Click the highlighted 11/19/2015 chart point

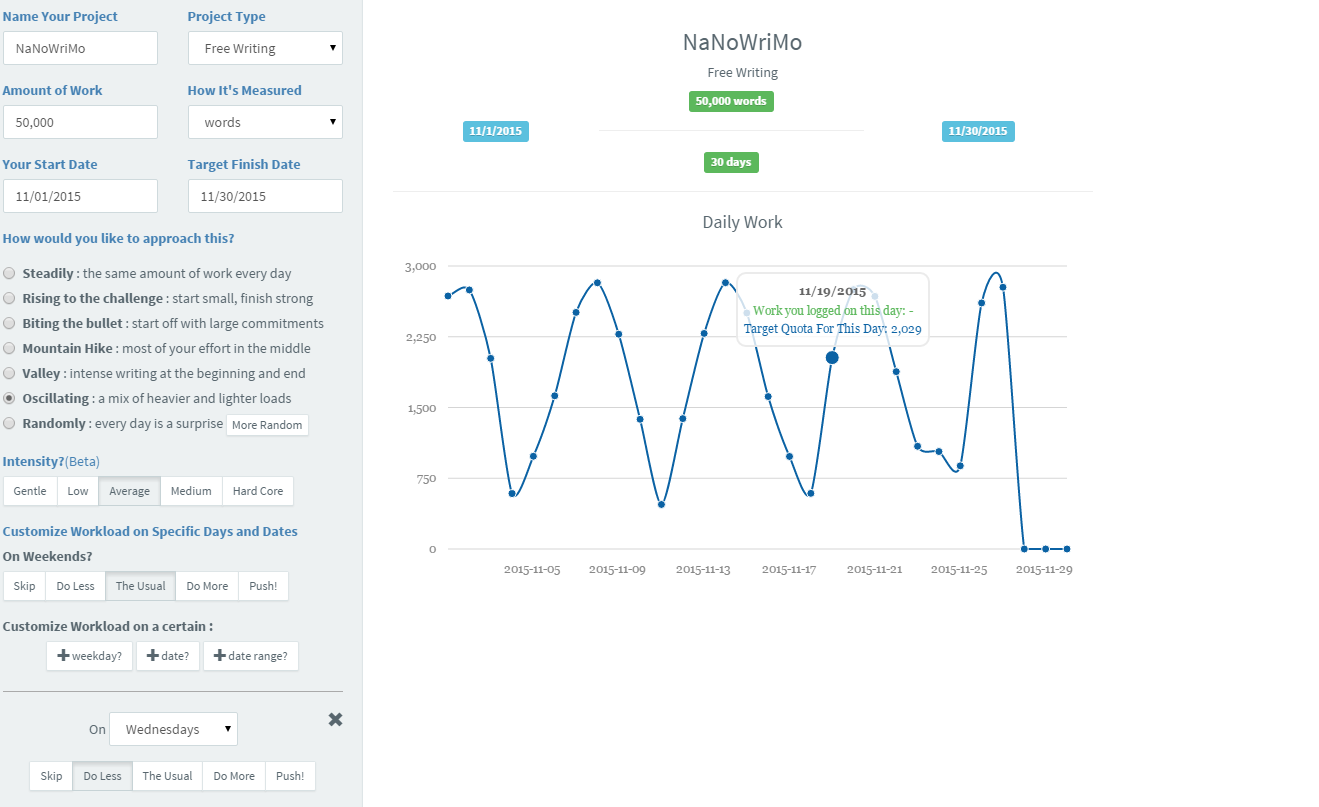tap(832, 357)
